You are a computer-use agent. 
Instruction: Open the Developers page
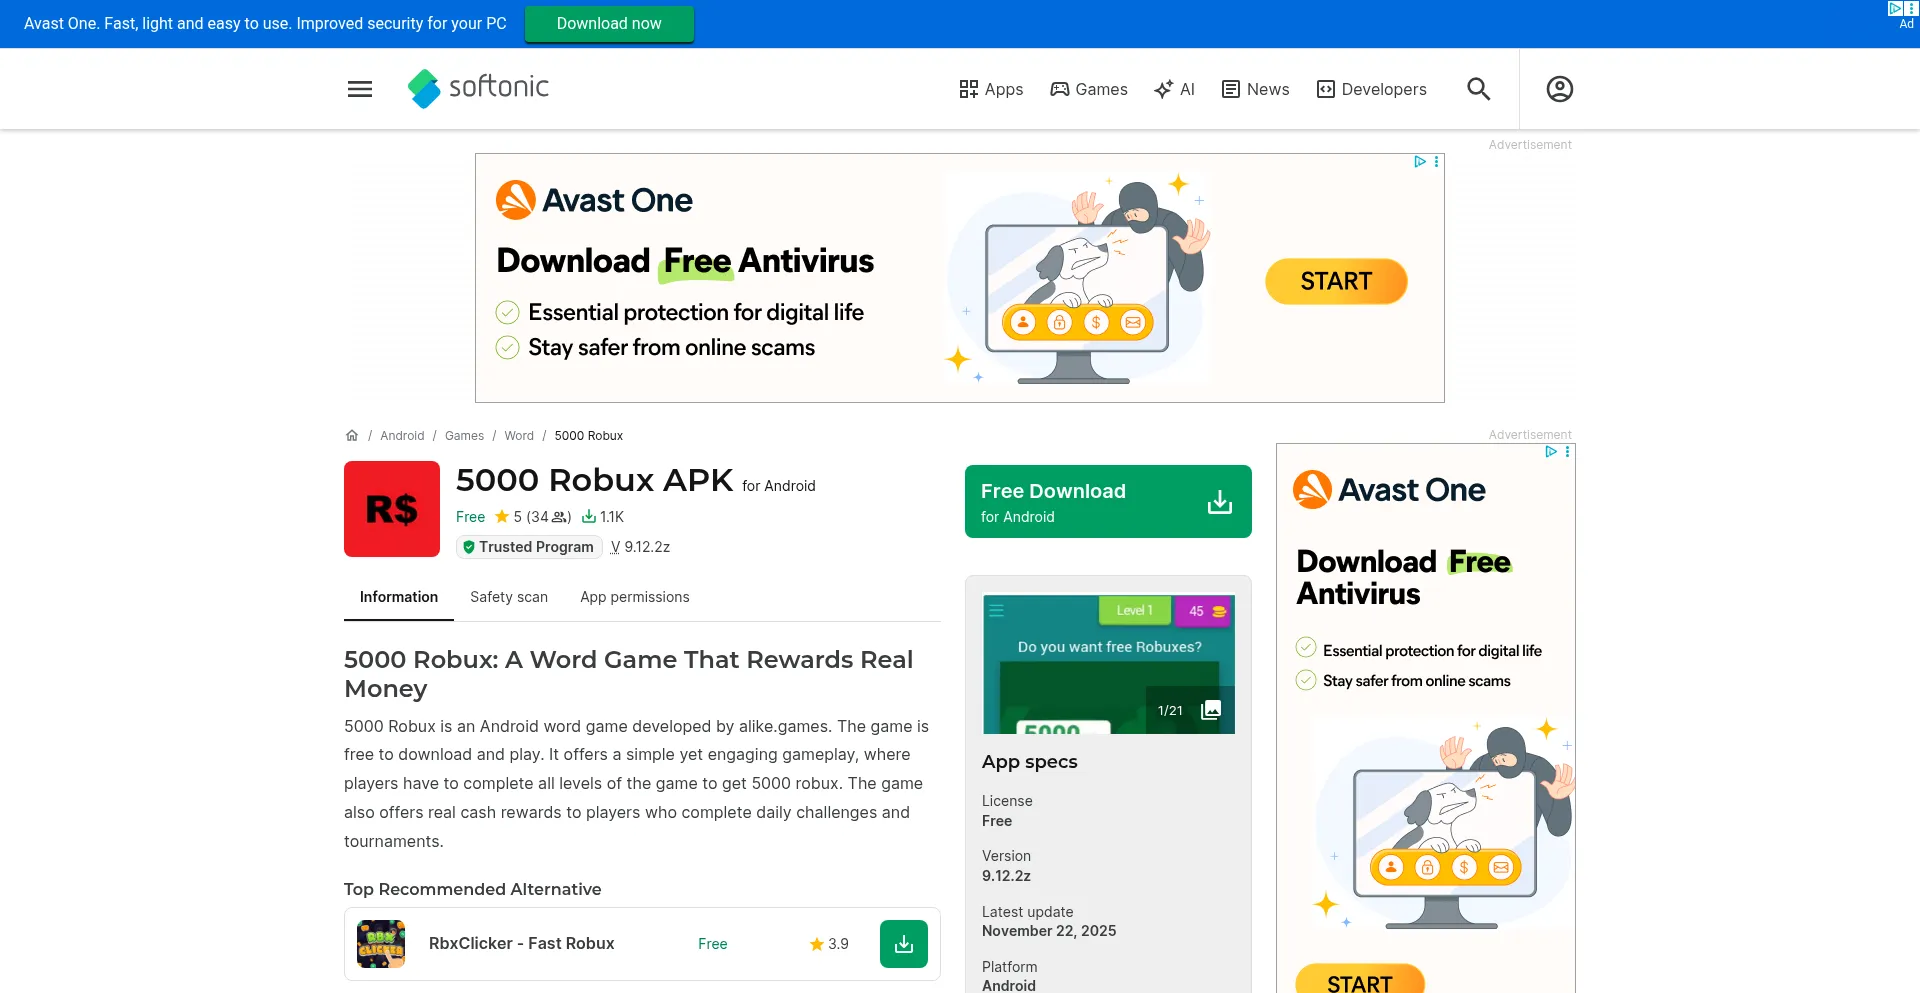click(1371, 89)
